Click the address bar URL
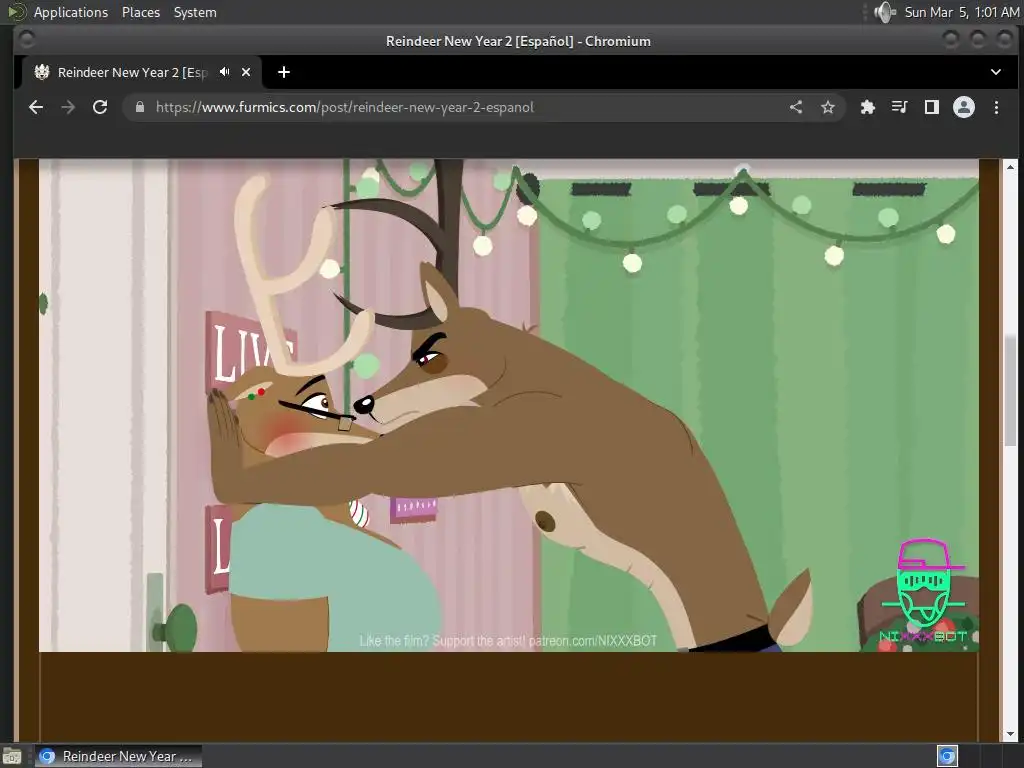 345,107
